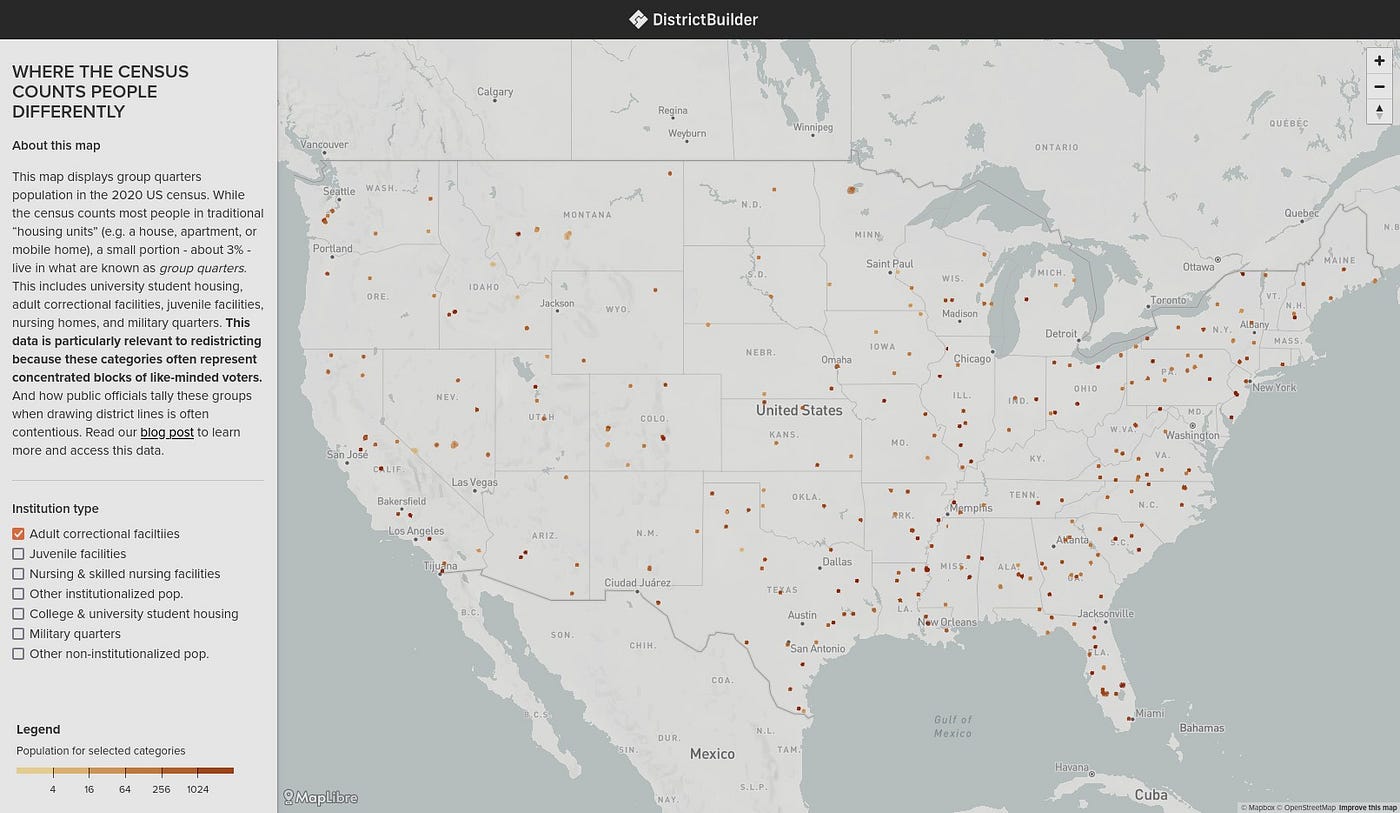1400x813 pixels.
Task: Open the OpenStreetMap attribution link
Action: pos(1305,807)
